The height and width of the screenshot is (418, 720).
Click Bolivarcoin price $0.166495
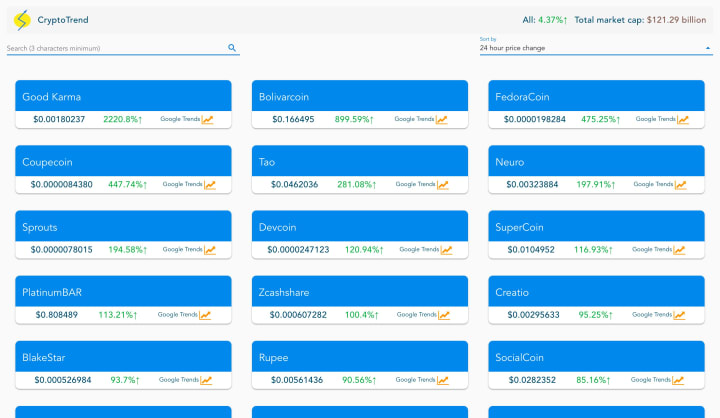coord(293,119)
